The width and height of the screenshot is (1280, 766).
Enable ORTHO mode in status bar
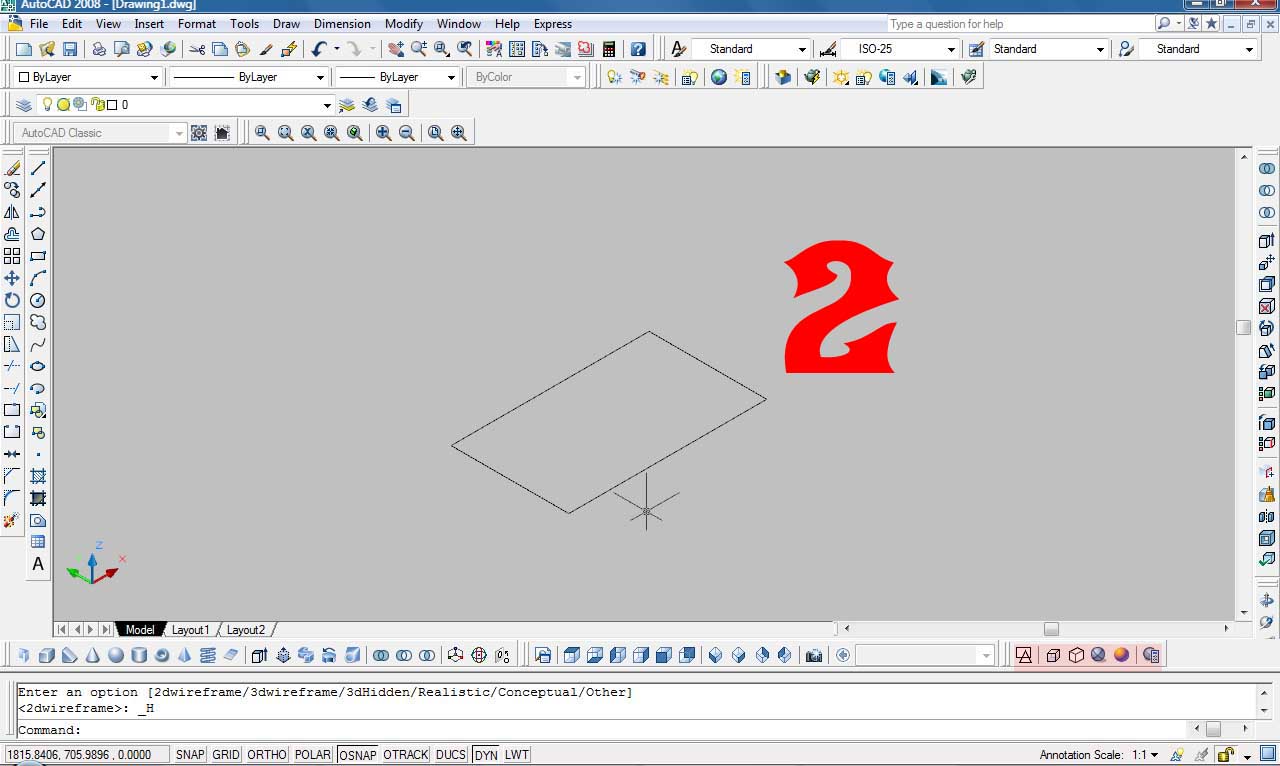click(266, 755)
